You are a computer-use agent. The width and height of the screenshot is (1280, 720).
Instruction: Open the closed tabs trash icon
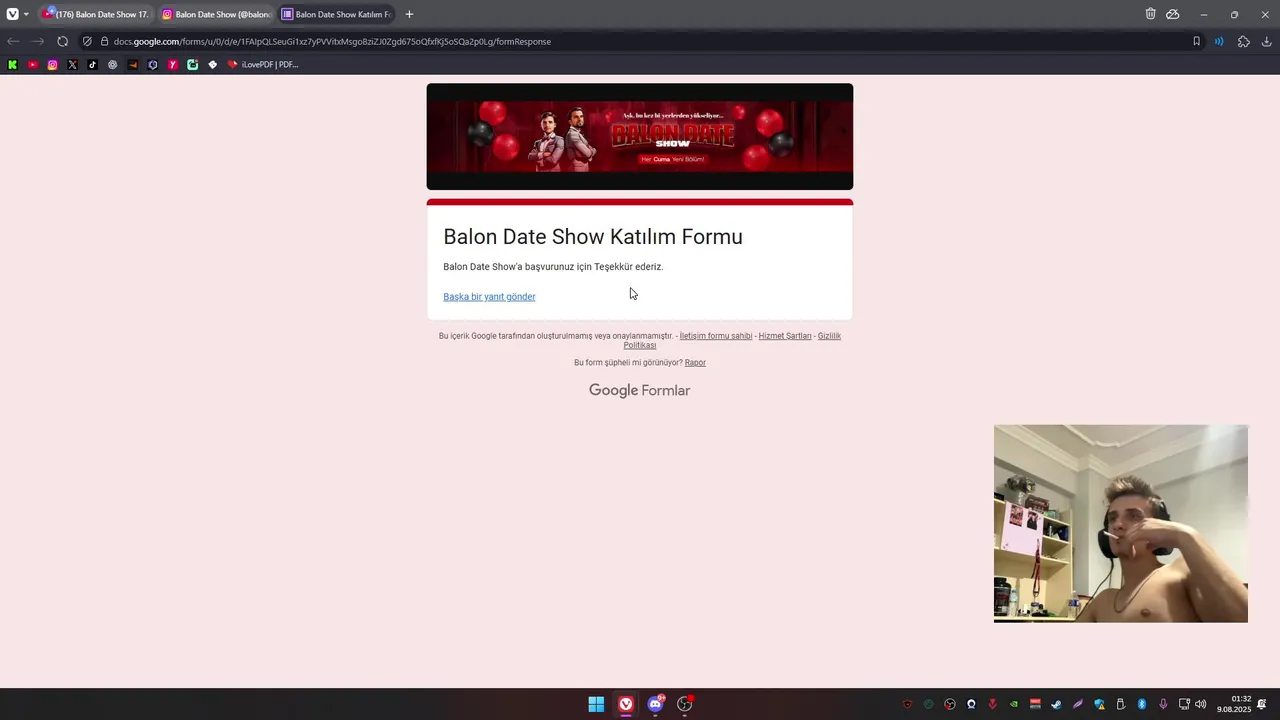click(x=1150, y=14)
